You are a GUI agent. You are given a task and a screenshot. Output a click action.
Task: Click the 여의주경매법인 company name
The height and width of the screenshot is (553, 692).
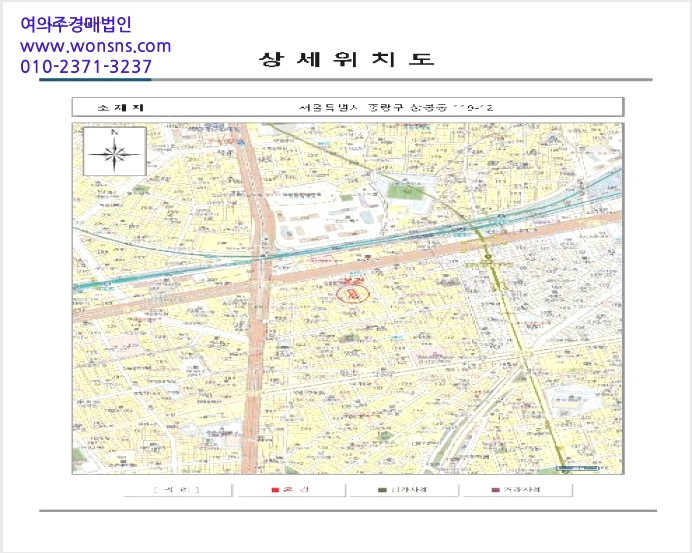tap(76, 24)
